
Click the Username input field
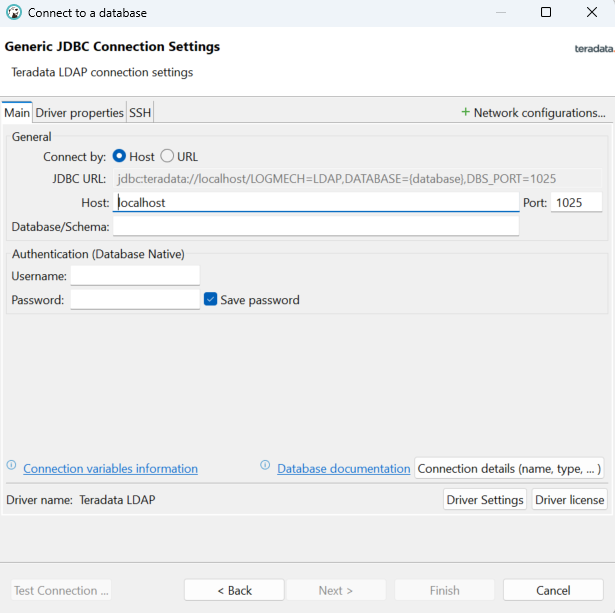[x=135, y=276]
